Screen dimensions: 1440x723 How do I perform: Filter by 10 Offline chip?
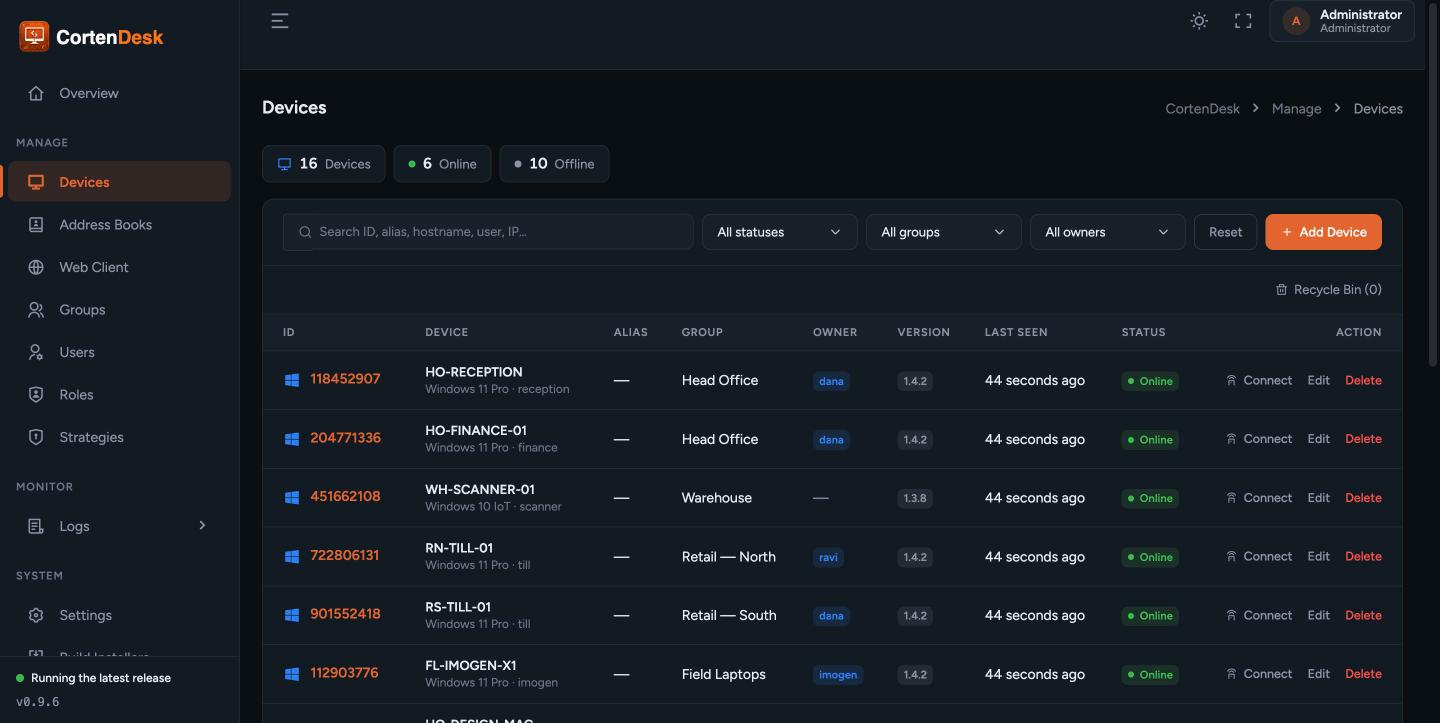pyautogui.click(x=554, y=164)
